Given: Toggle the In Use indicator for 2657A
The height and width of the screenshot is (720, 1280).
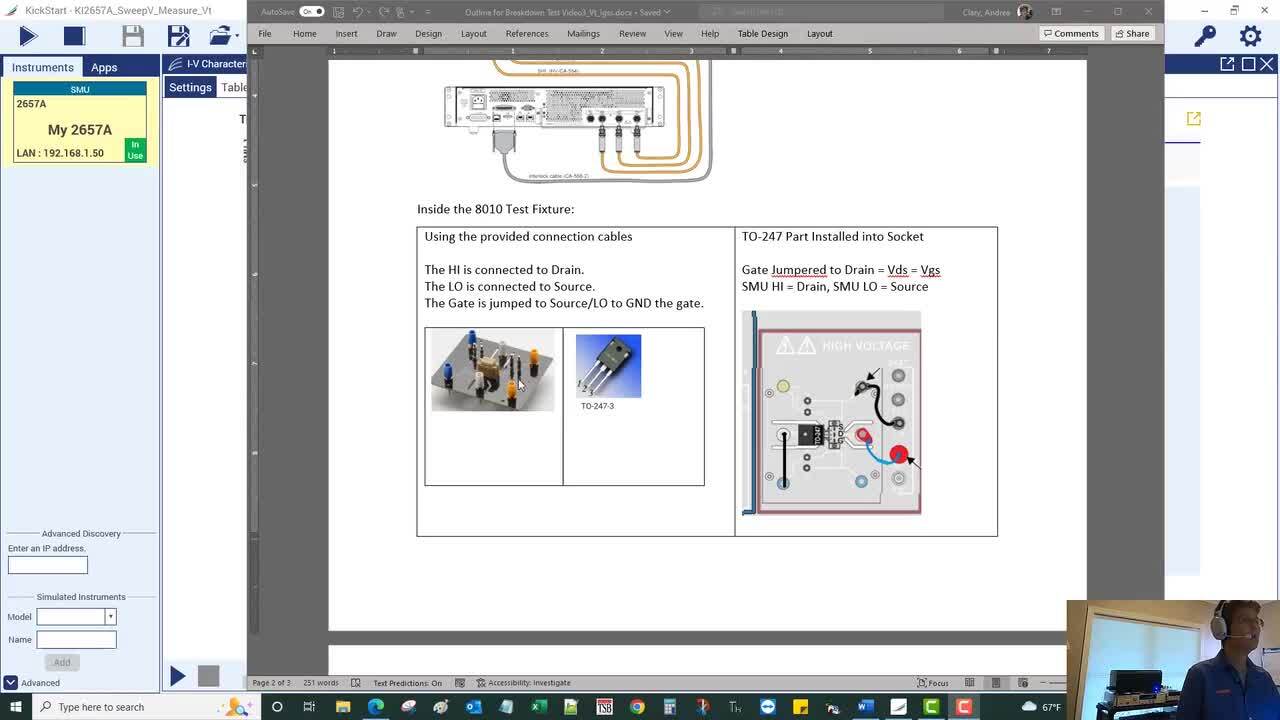Looking at the screenshot, I should click(x=135, y=151).
